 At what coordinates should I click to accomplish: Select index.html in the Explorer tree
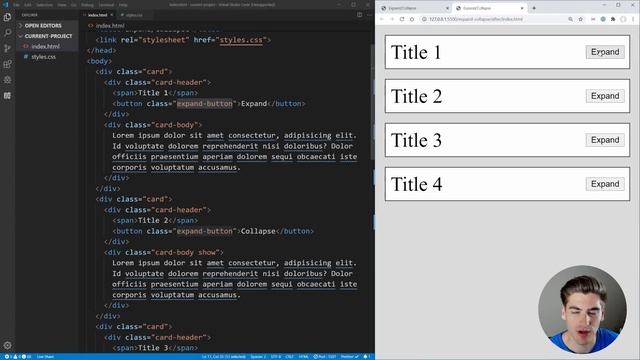(x=45, y=47)
